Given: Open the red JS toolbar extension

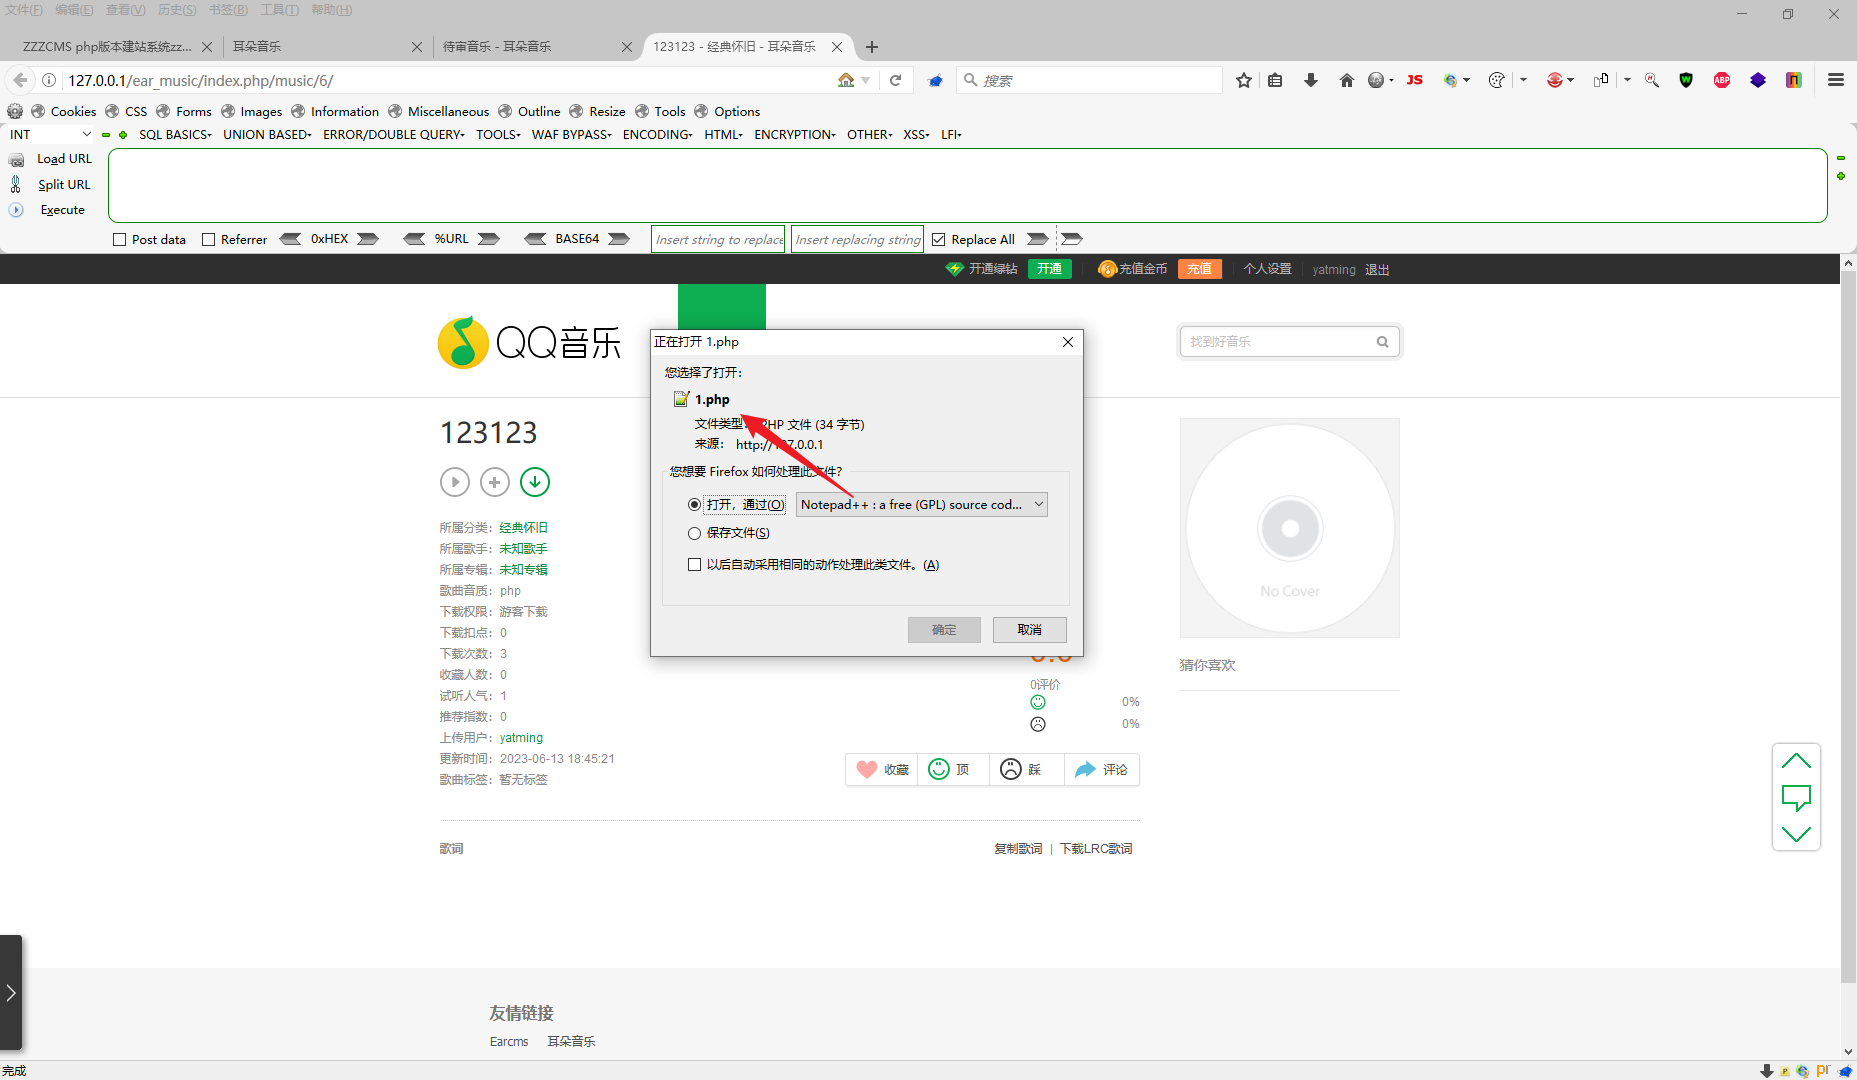Looking at the screenshot, I should coord(1414,80).
